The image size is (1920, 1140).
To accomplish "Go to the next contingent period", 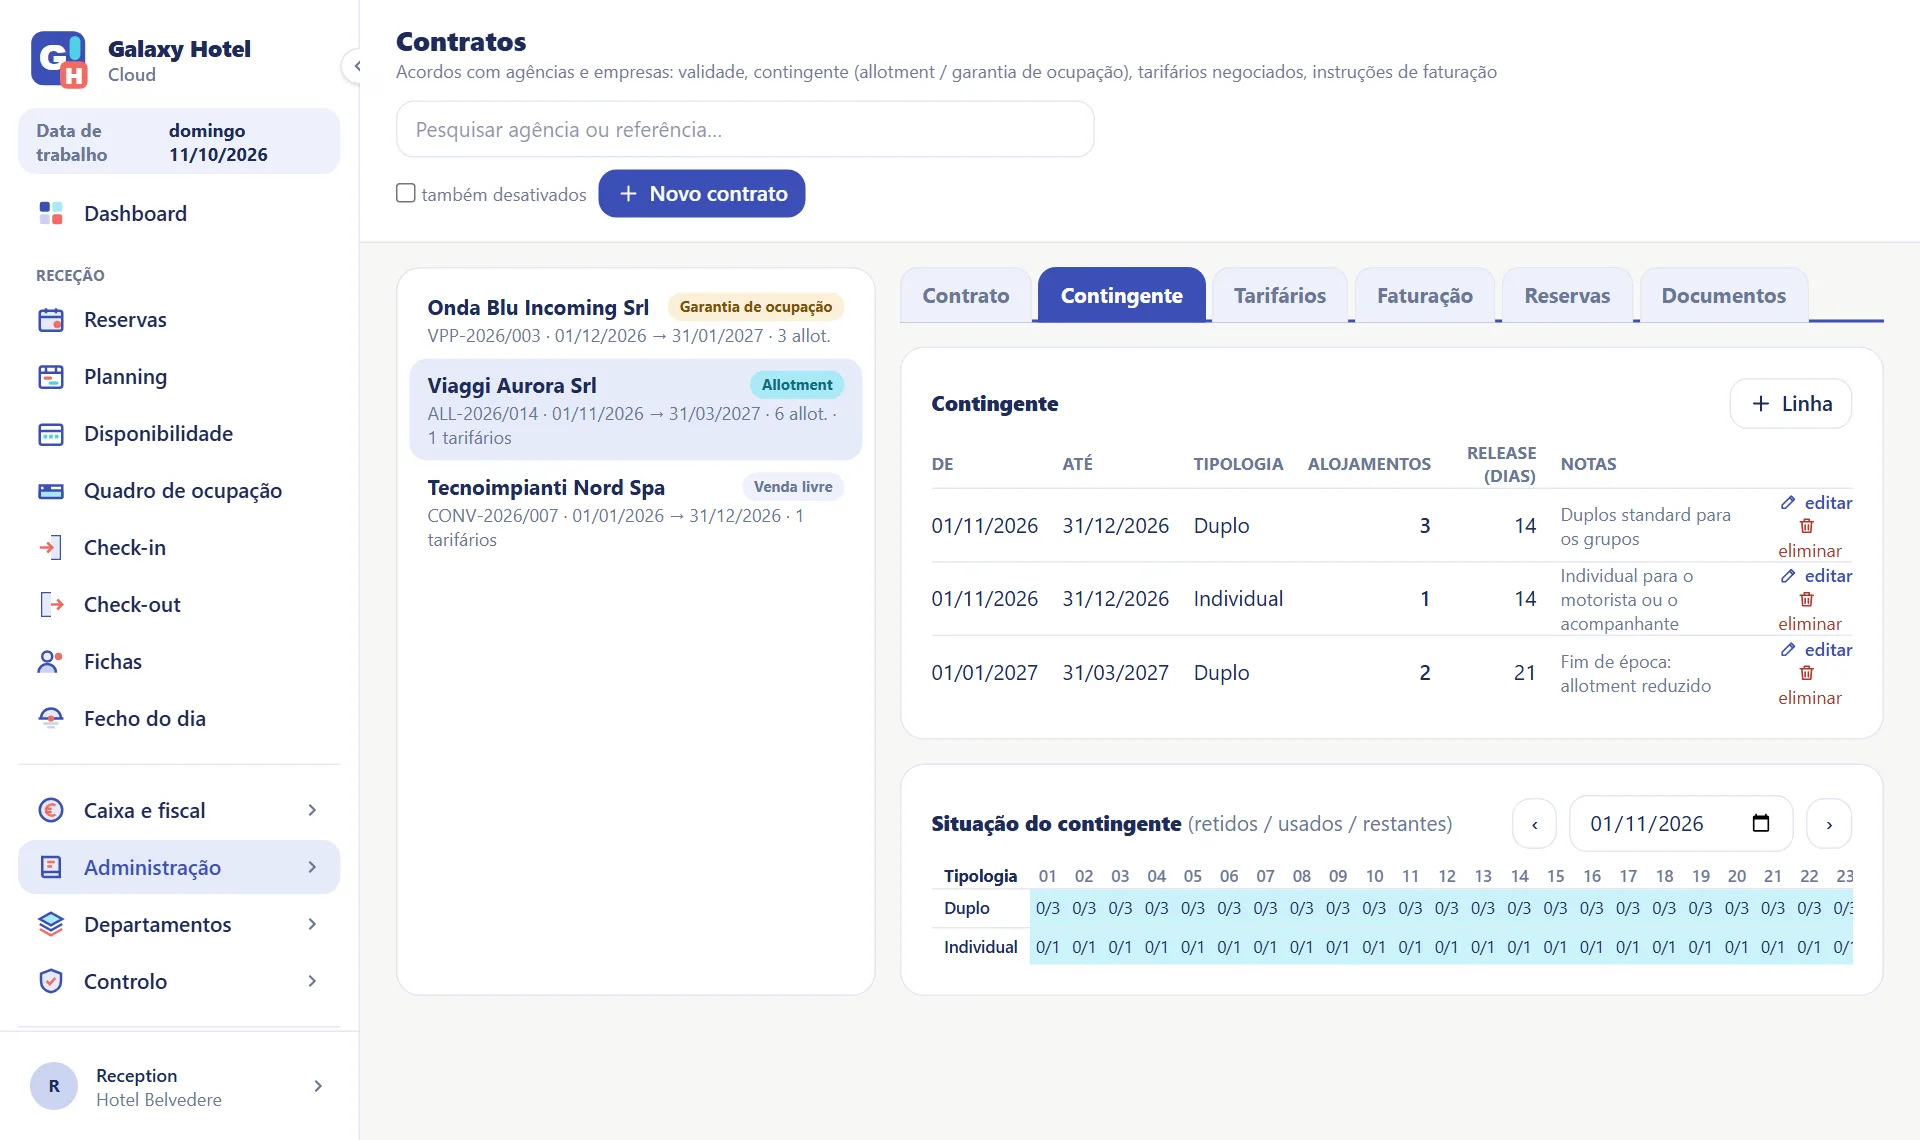I will pyautogui.click(x=1829, y=824).
